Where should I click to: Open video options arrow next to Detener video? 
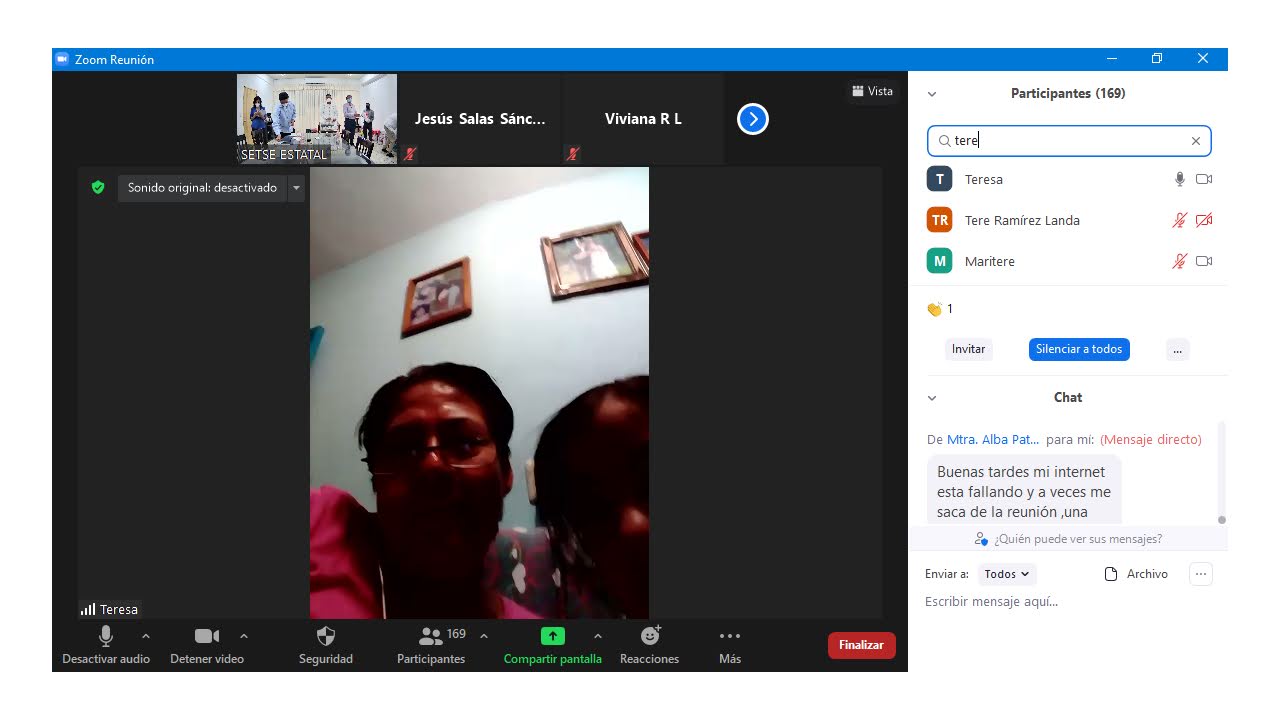(243, 636)
